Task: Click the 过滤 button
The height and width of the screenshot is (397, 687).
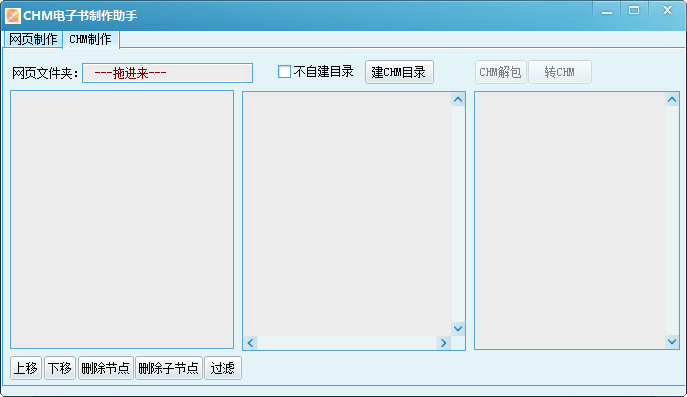Action: (223, 368)
